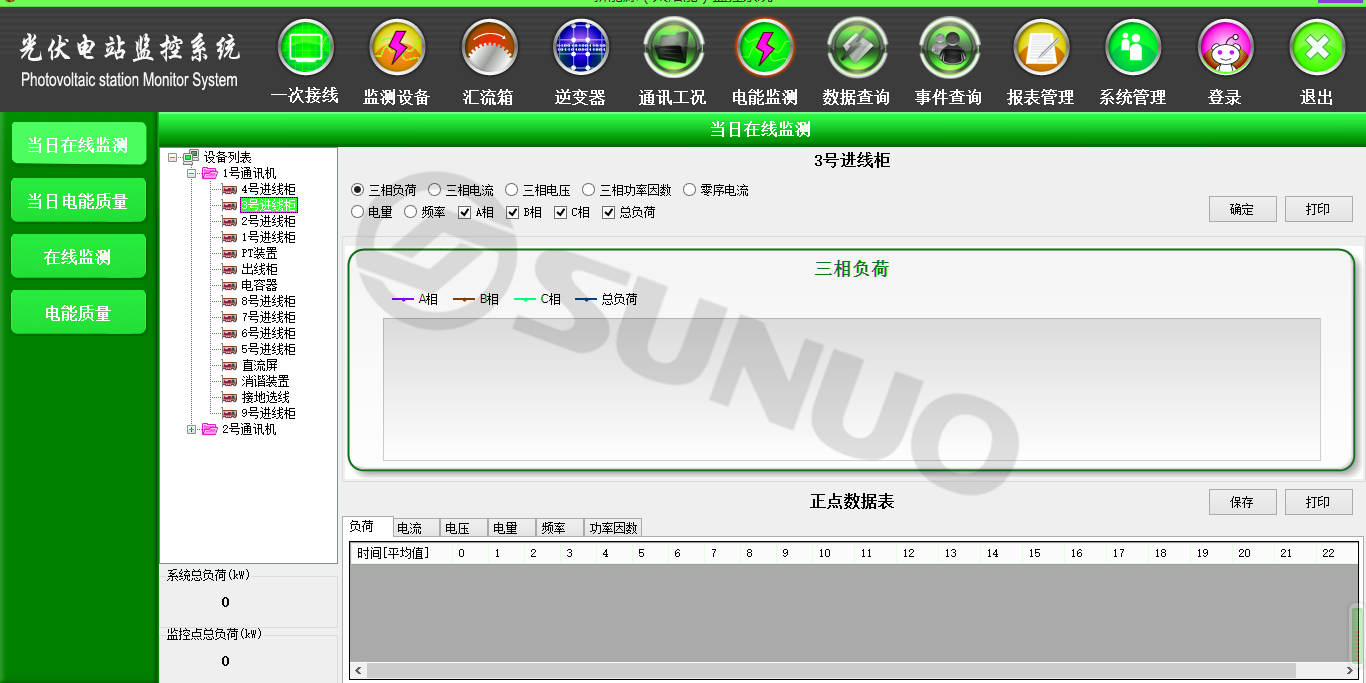This screenshot has width=1366, height=683.
Task: Select the 频率 radio button
Action: [x=411, y=212]
